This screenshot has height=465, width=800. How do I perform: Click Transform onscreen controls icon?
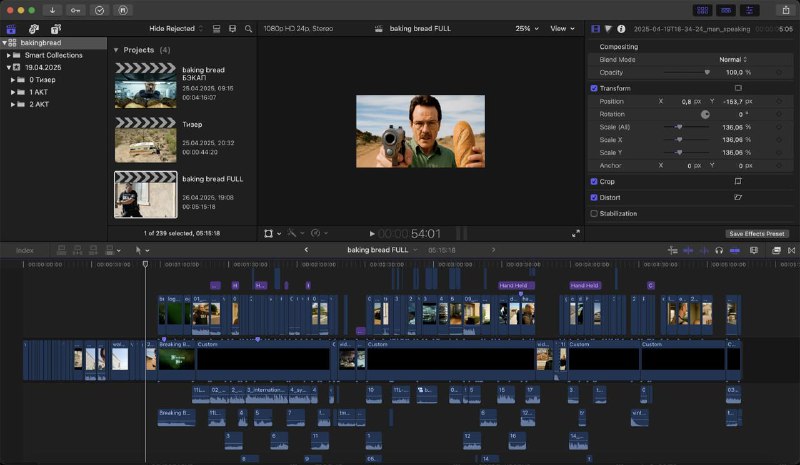[x=738, y=88]
